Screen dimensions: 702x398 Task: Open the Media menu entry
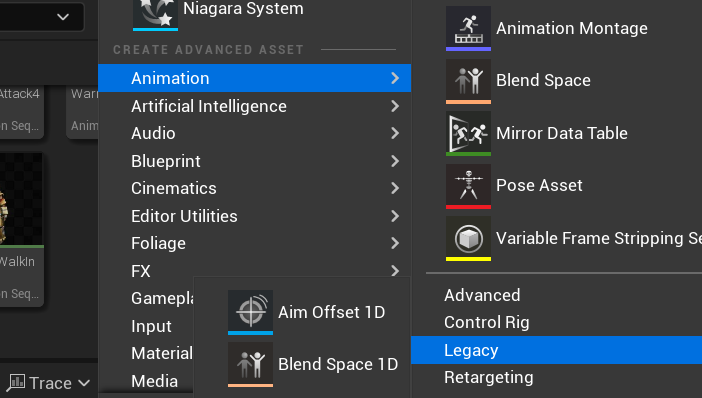[x=154, y=381]
